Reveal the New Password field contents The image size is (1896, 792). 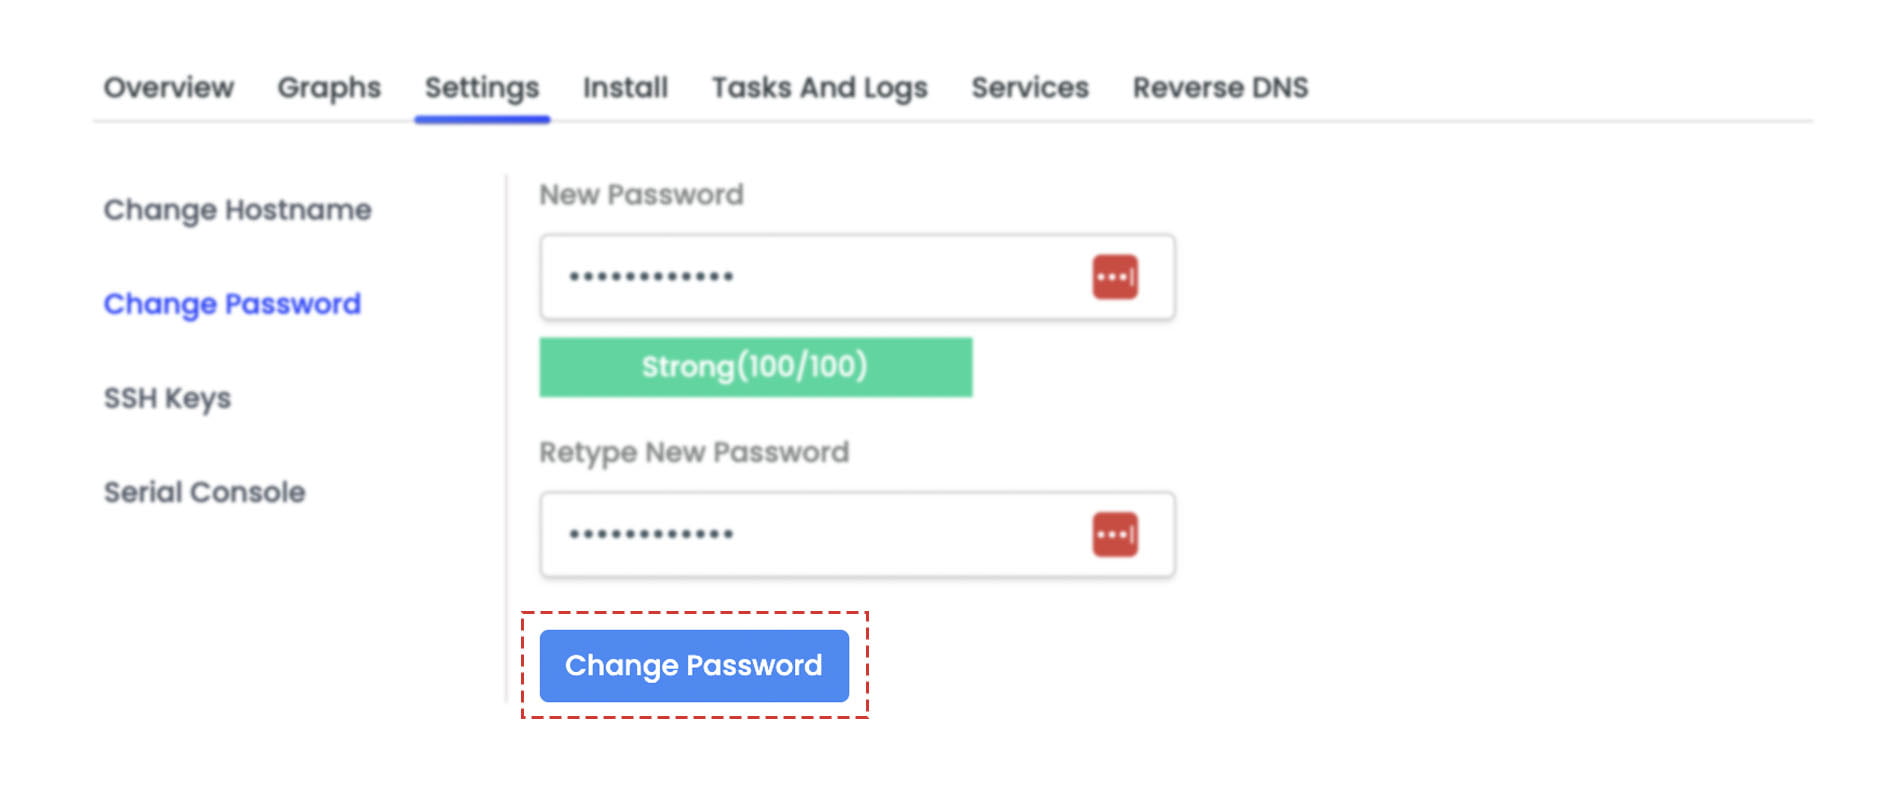coord(1113,277)
